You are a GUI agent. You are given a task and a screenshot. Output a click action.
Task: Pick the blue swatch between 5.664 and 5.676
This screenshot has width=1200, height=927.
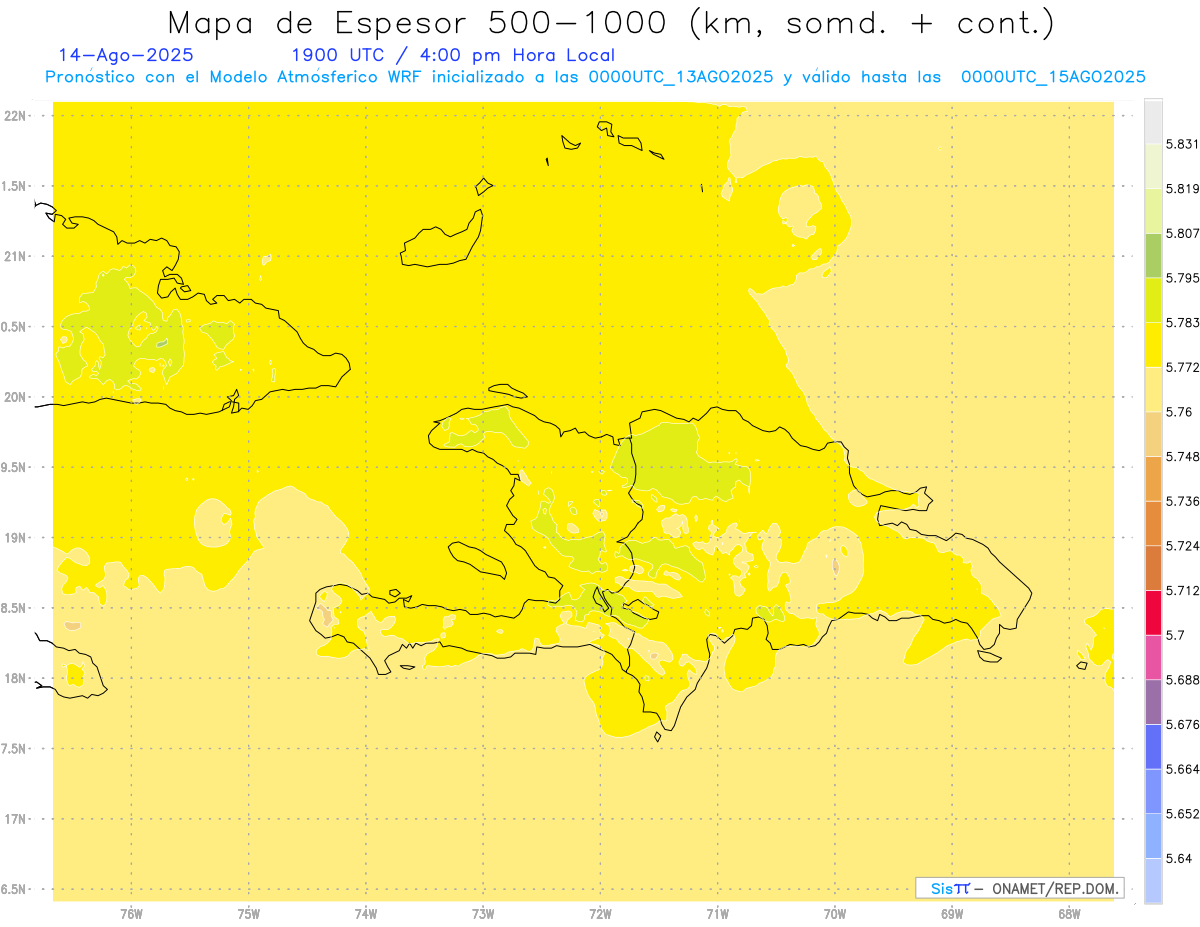(x=1153, y=747)
